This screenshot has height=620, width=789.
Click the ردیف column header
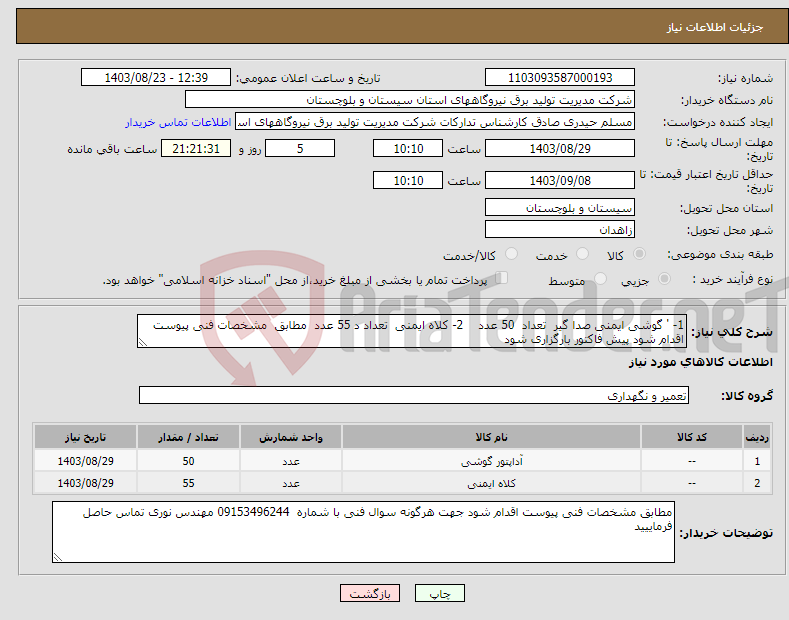tap(757, 437)
